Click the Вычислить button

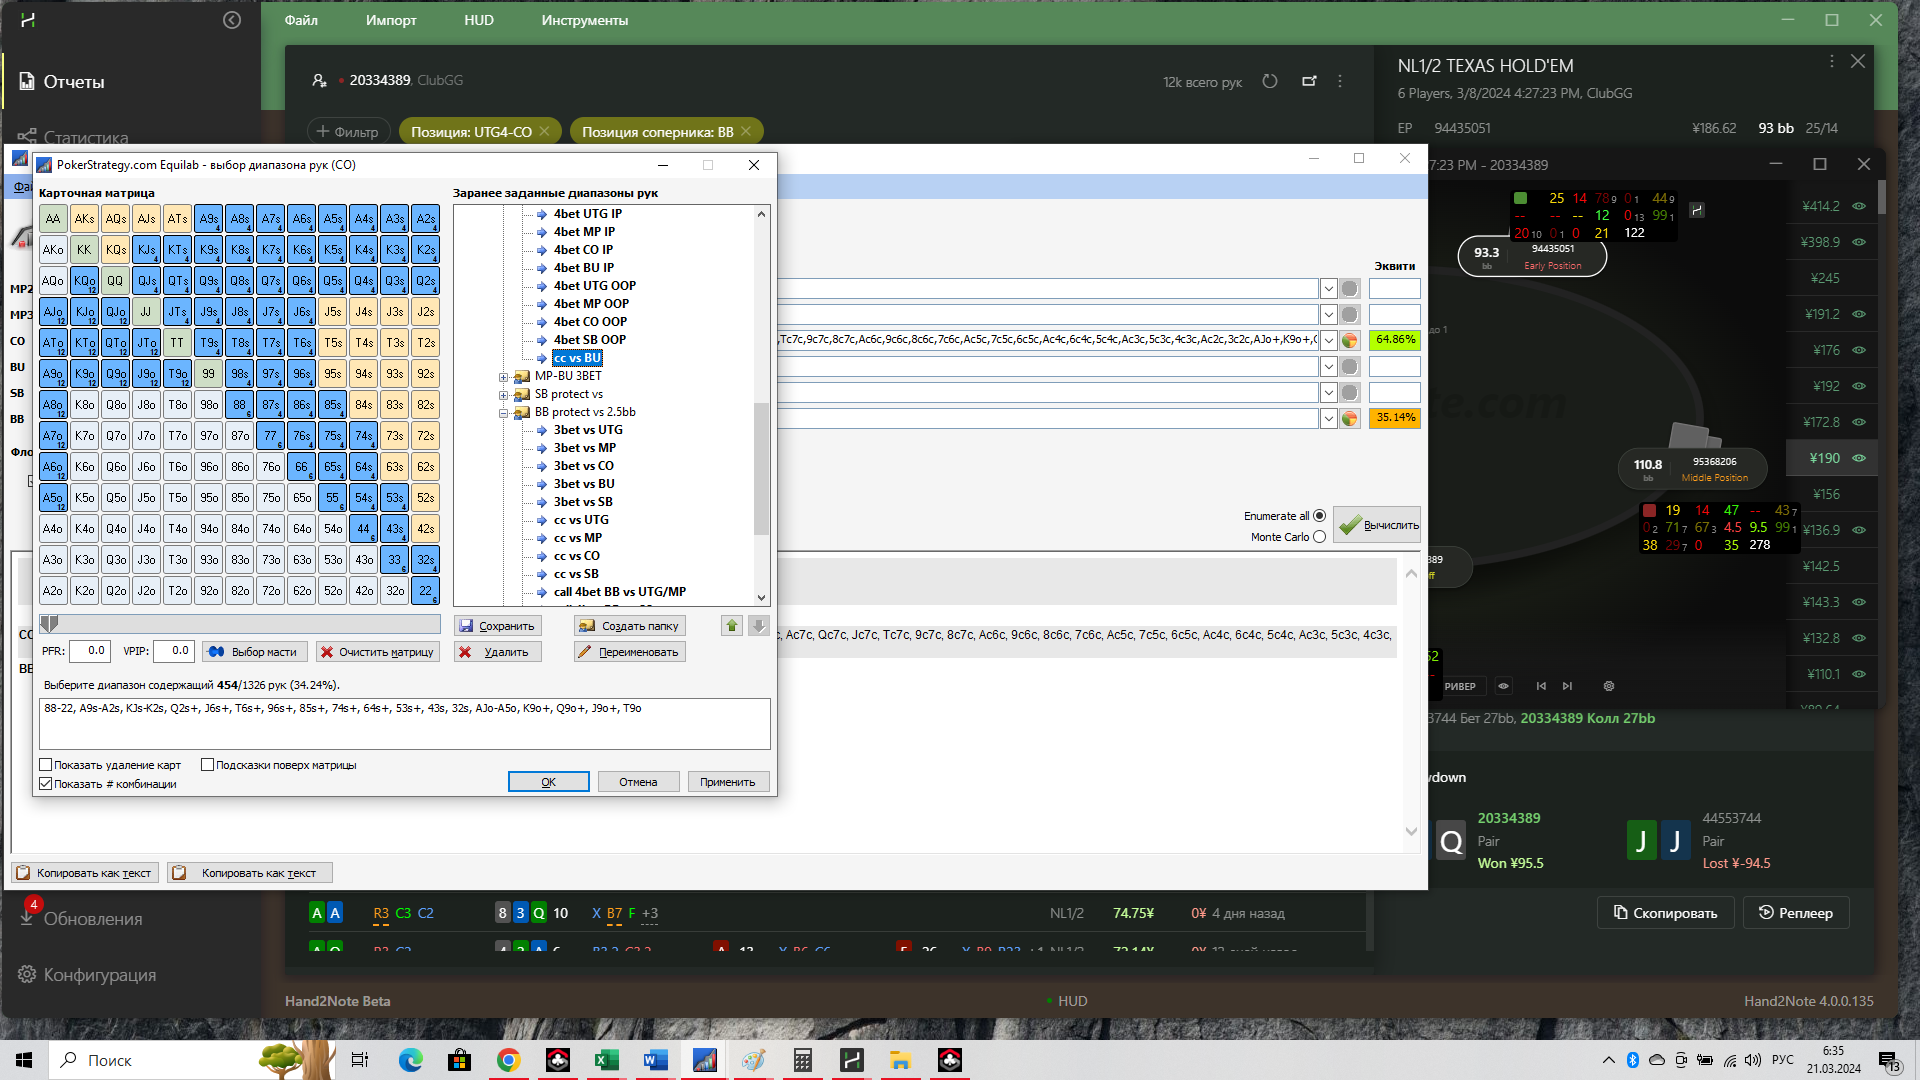[x=1377, y=525]
